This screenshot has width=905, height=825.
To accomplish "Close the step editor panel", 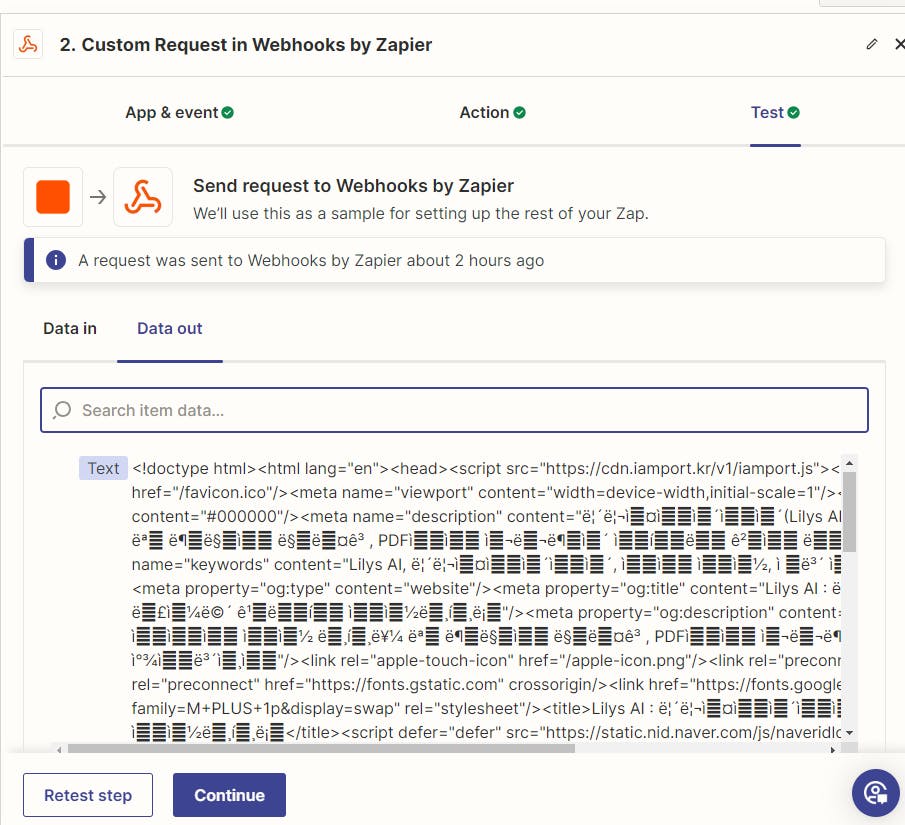I will 899,44.
